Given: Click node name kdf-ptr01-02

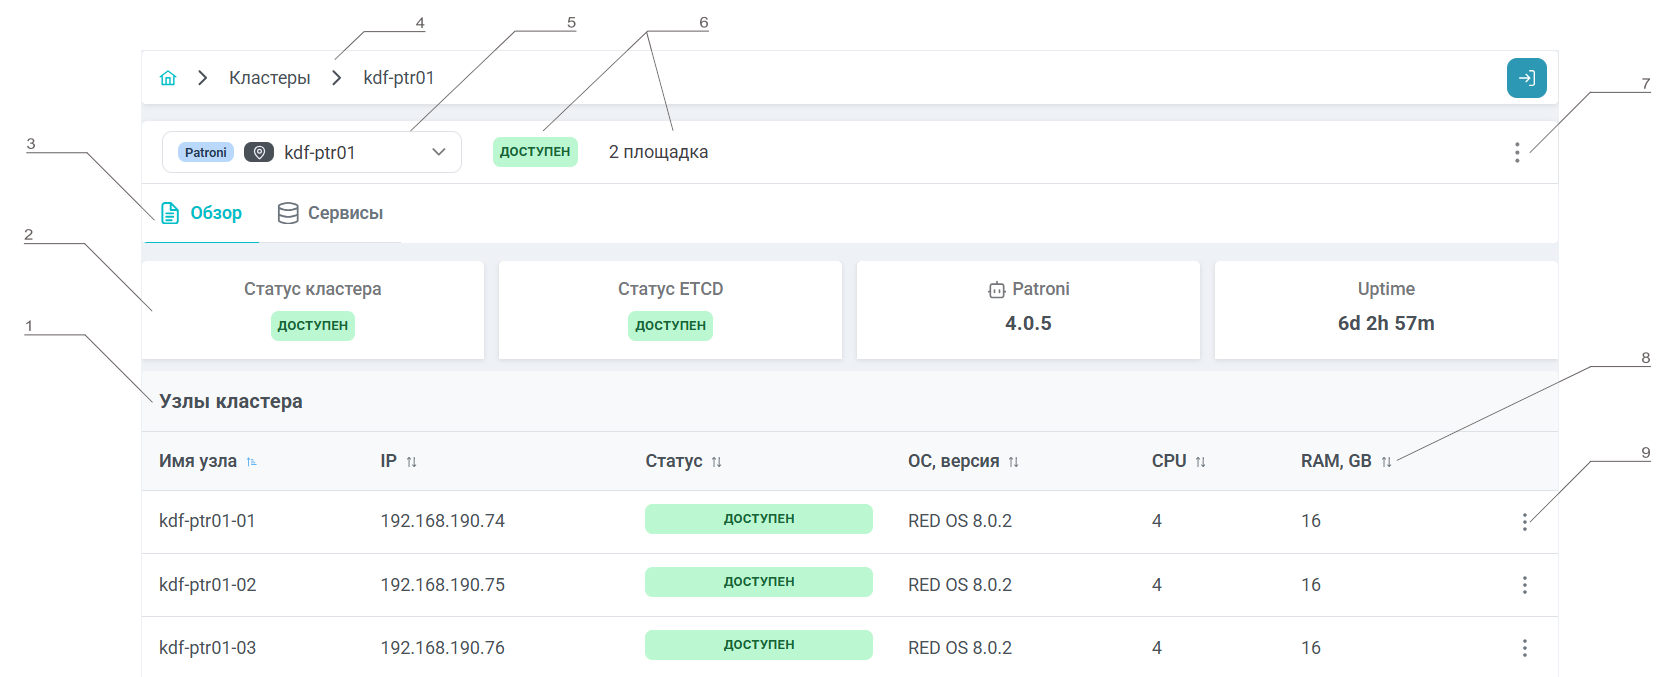Looking at the screenshot, I should (x=207, y=585).
